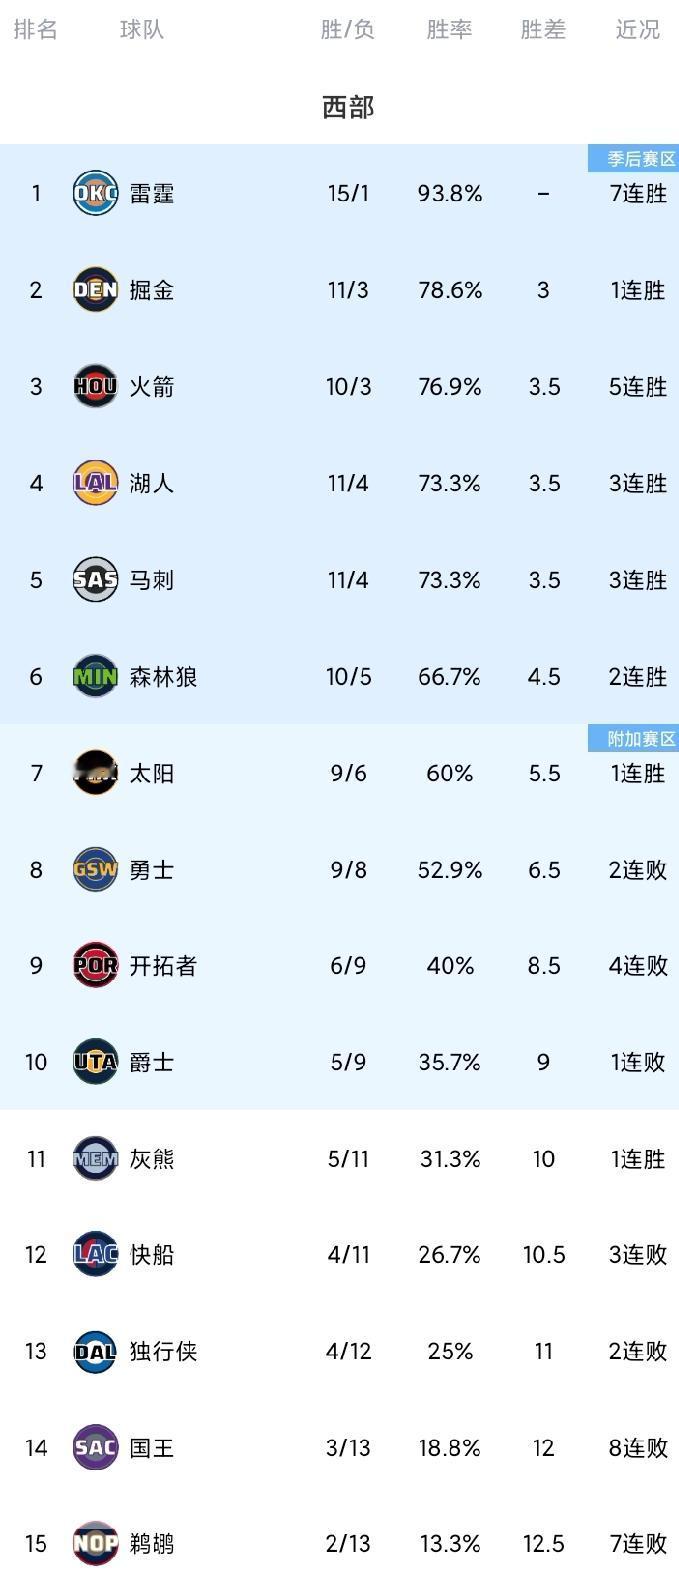Viewport: 679px width, 1579px height.
Task: Sort by the 胜率 column header
Action: tap(449, 31)
